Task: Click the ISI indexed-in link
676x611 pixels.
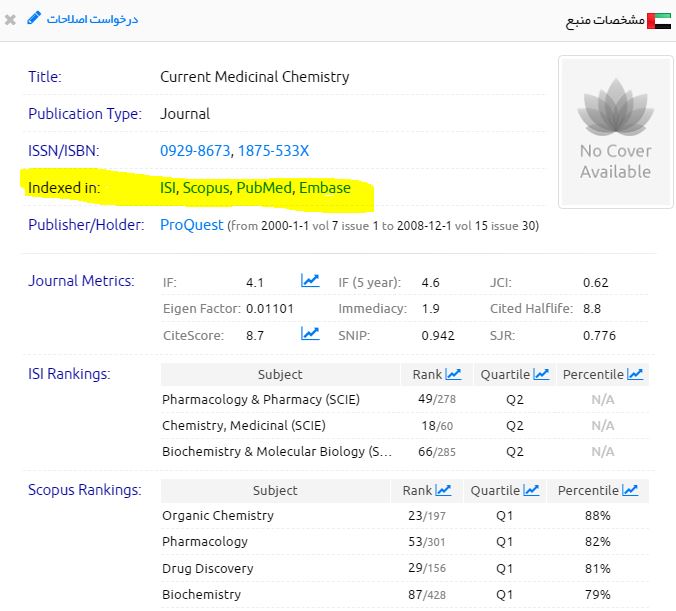Action: point(168,188)
